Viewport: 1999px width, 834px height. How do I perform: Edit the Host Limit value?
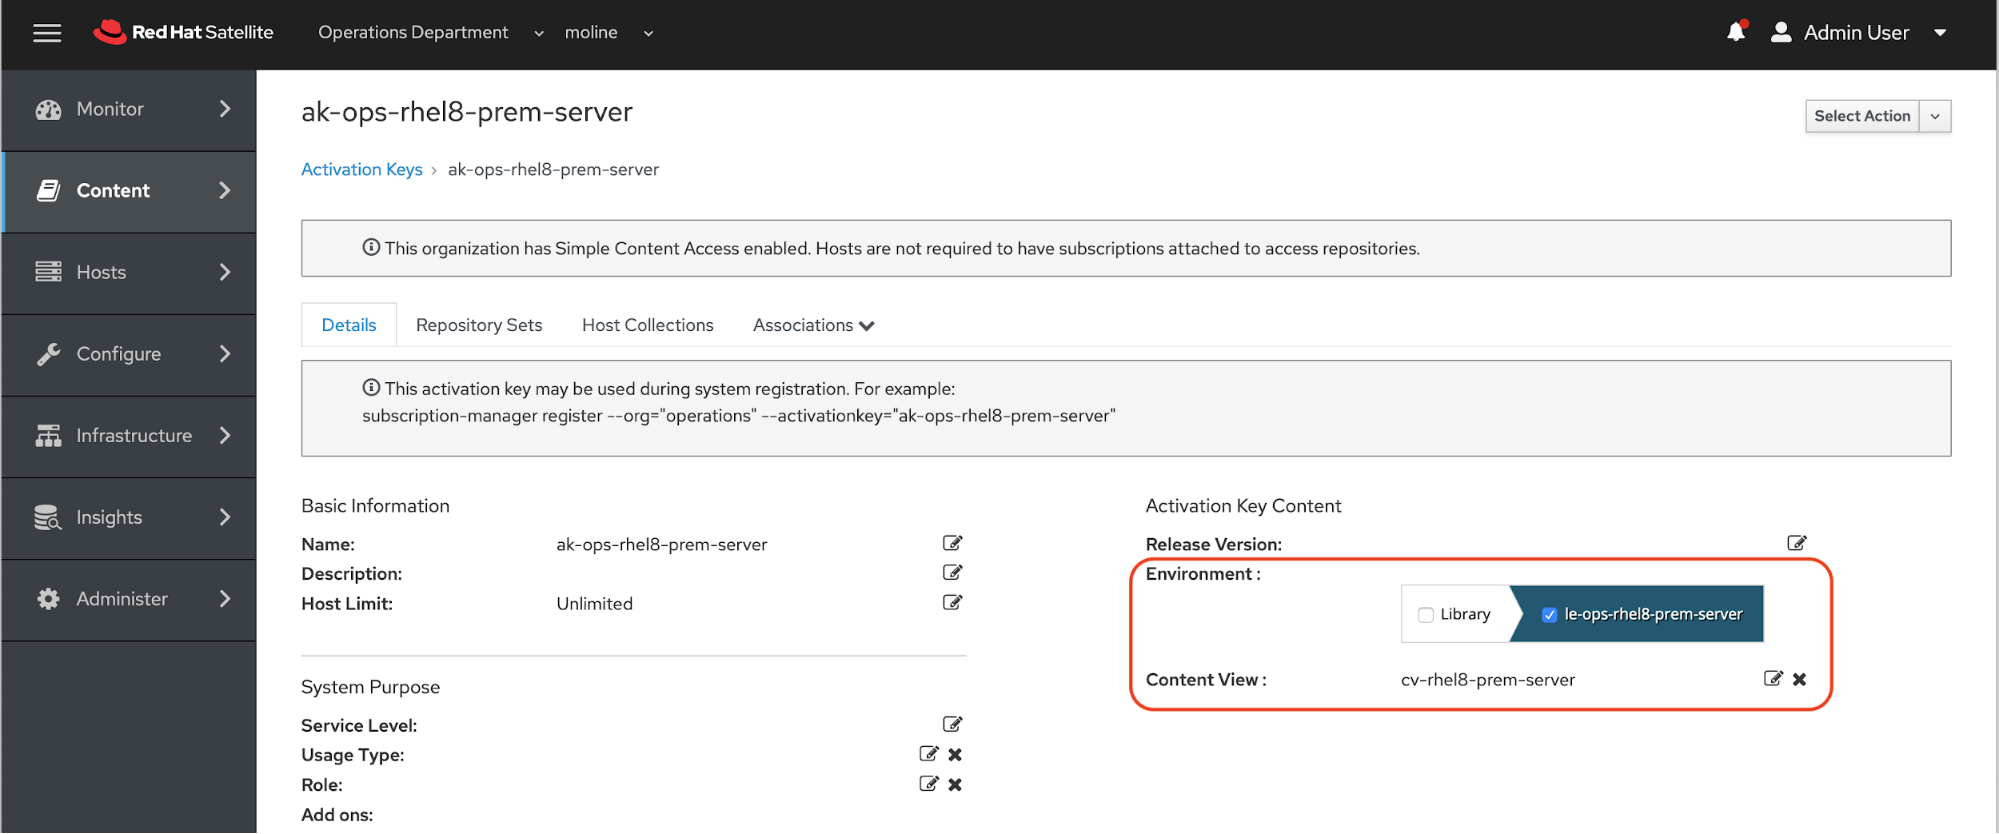952,603
